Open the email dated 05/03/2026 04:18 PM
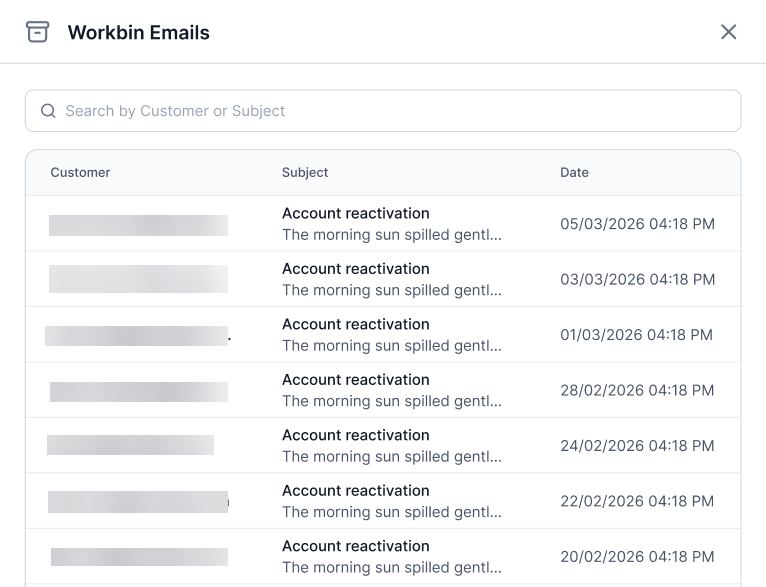The image size is (766, 587). coord(383,224)
